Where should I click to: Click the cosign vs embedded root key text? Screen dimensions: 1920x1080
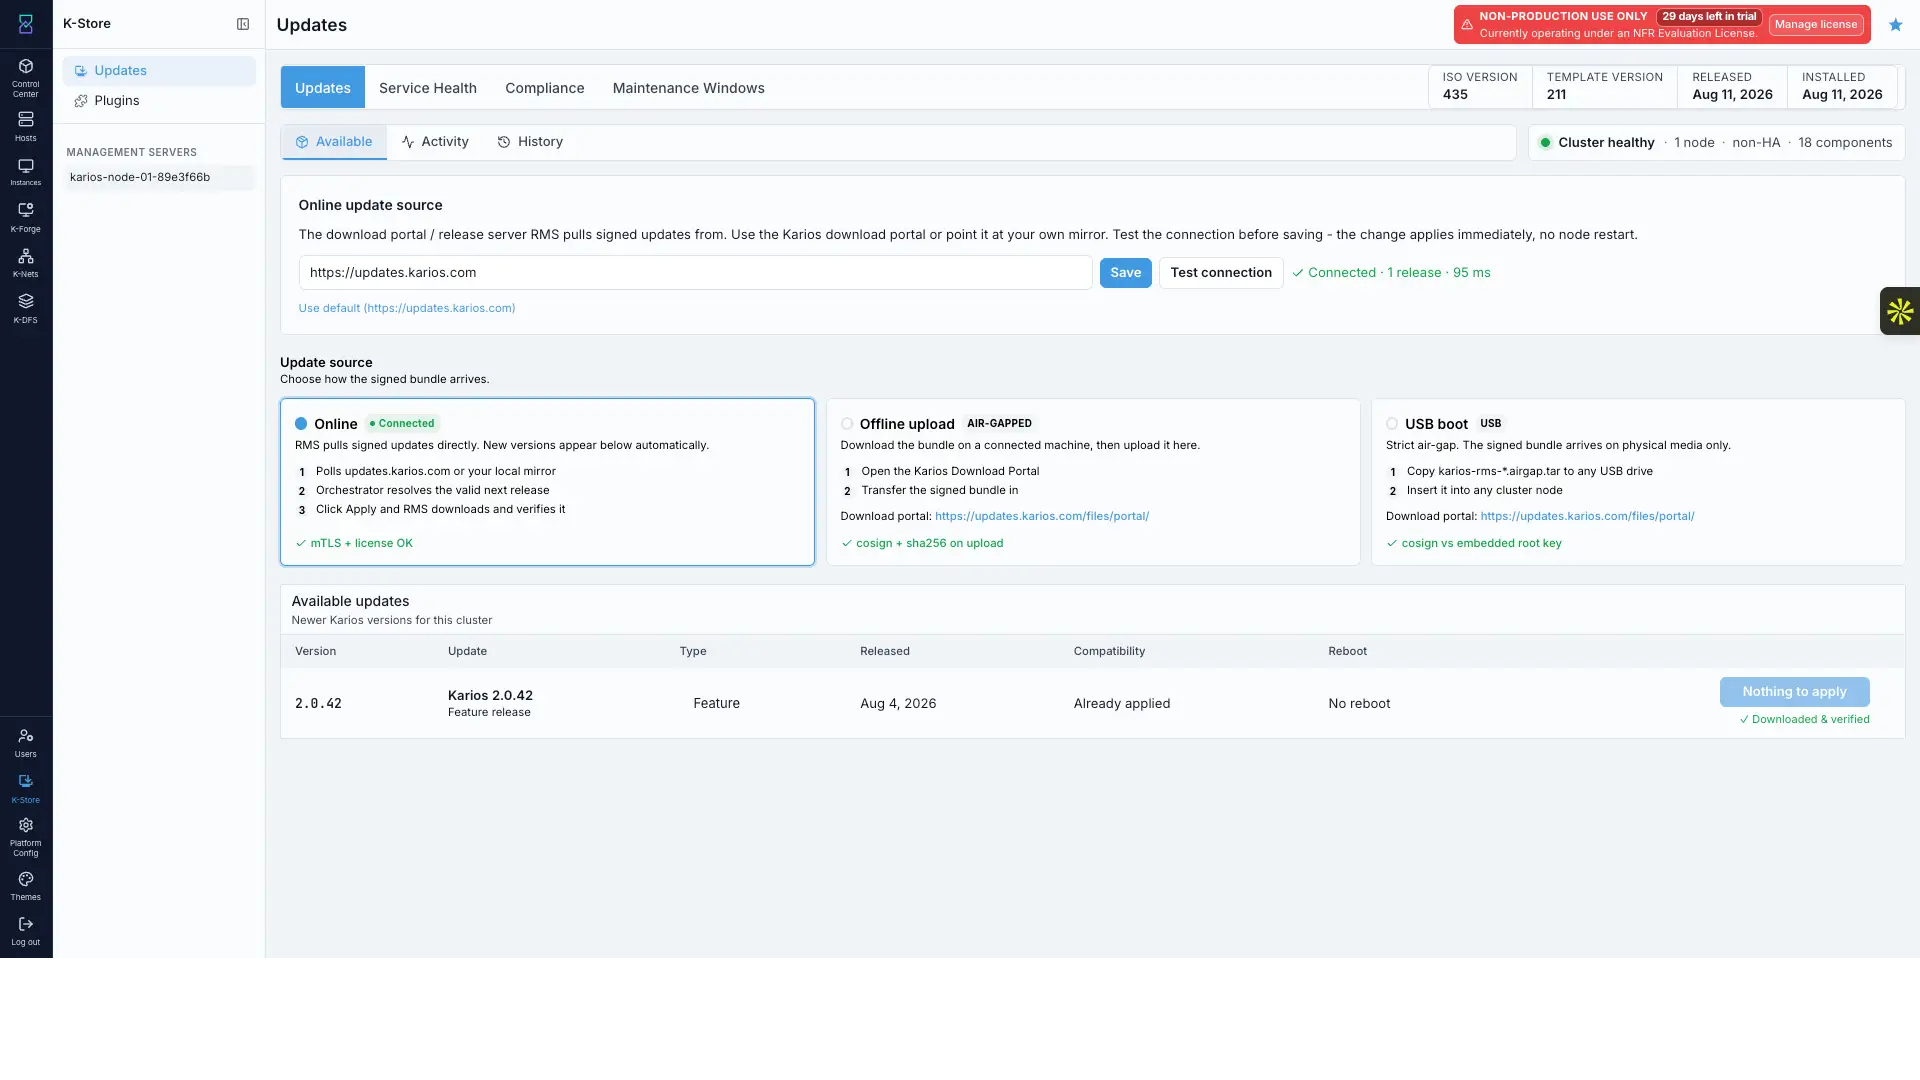click(1474, 544)
